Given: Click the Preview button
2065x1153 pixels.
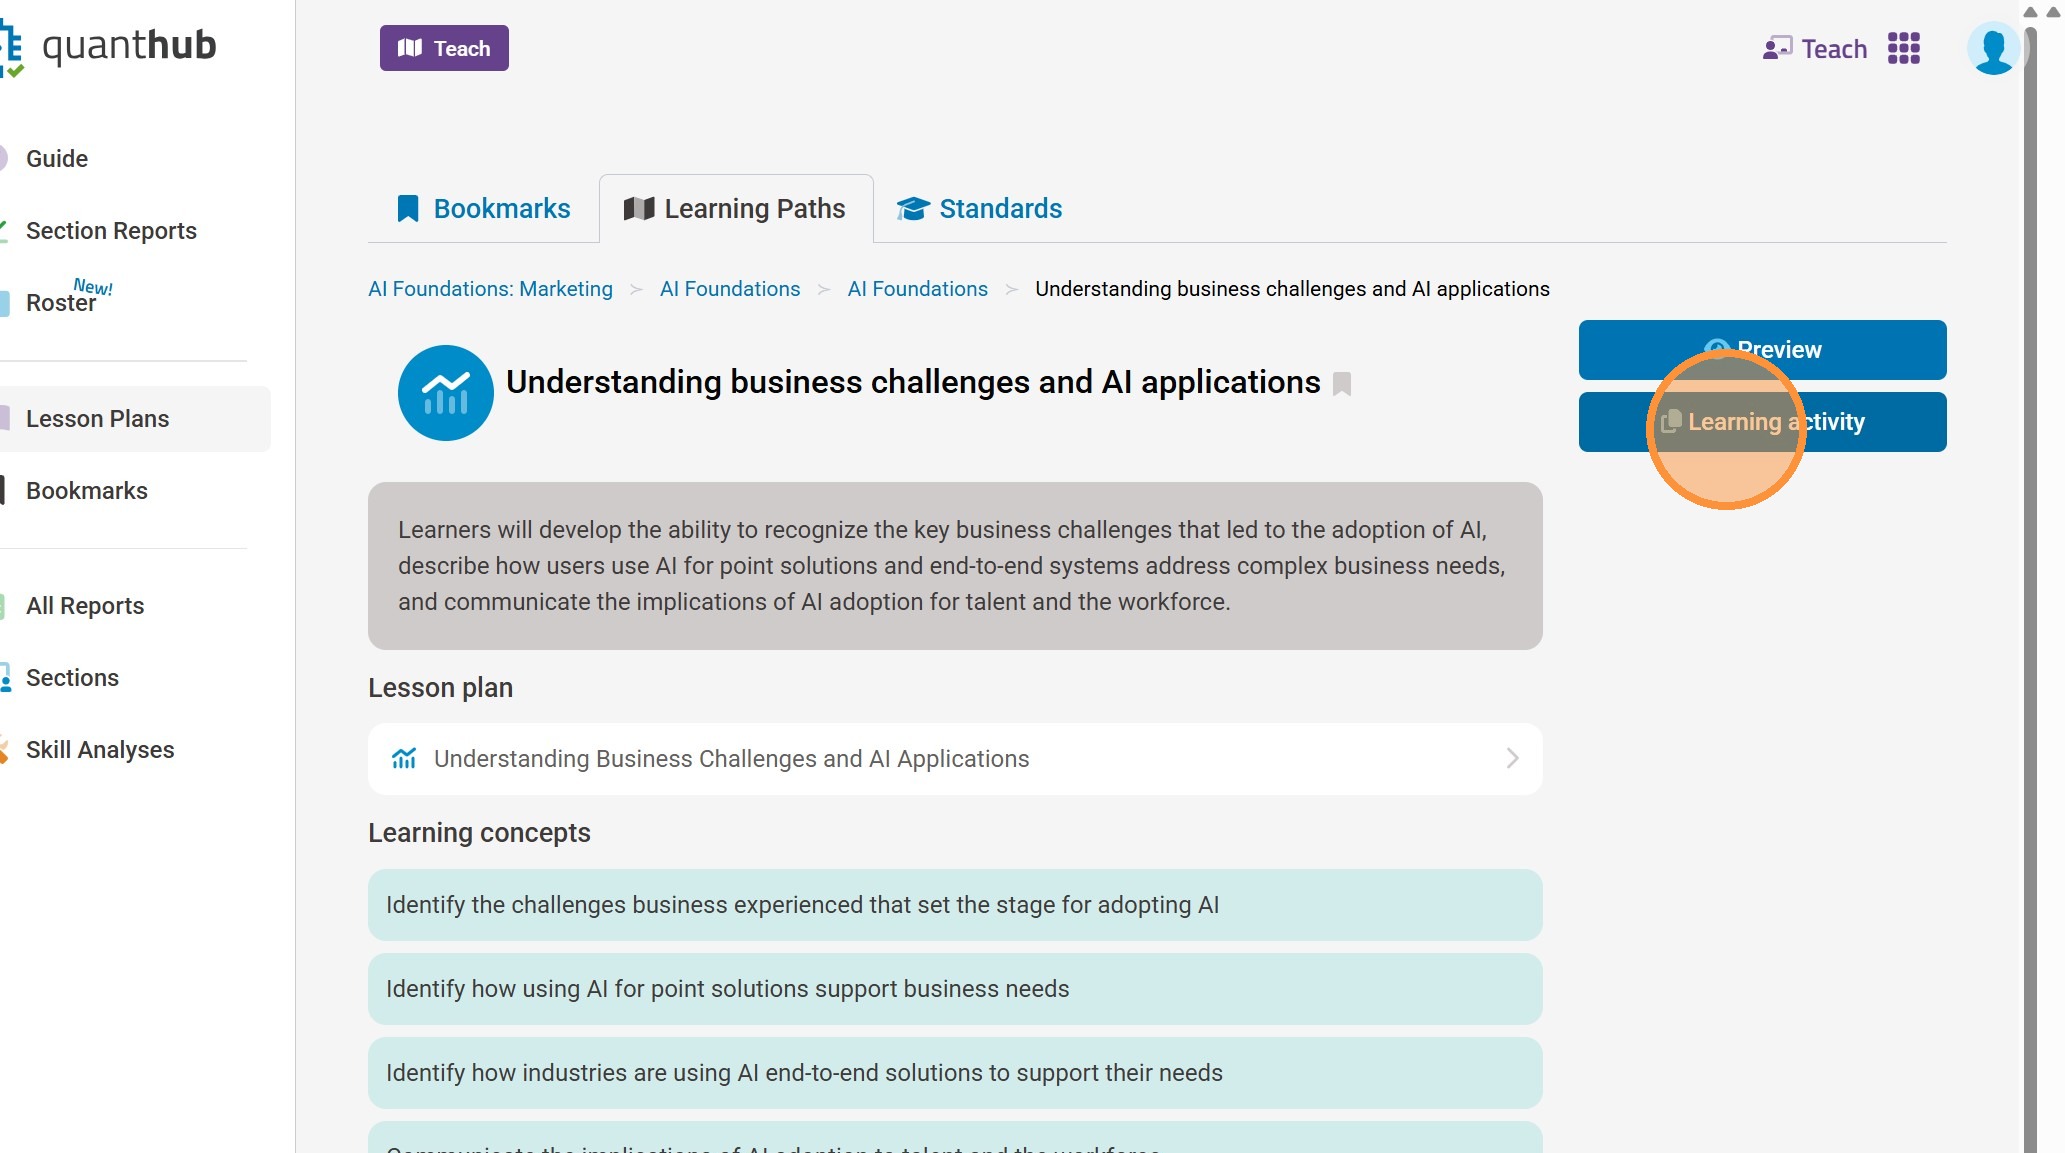Looking at the screenshot, I should (x=1762, y=350).
